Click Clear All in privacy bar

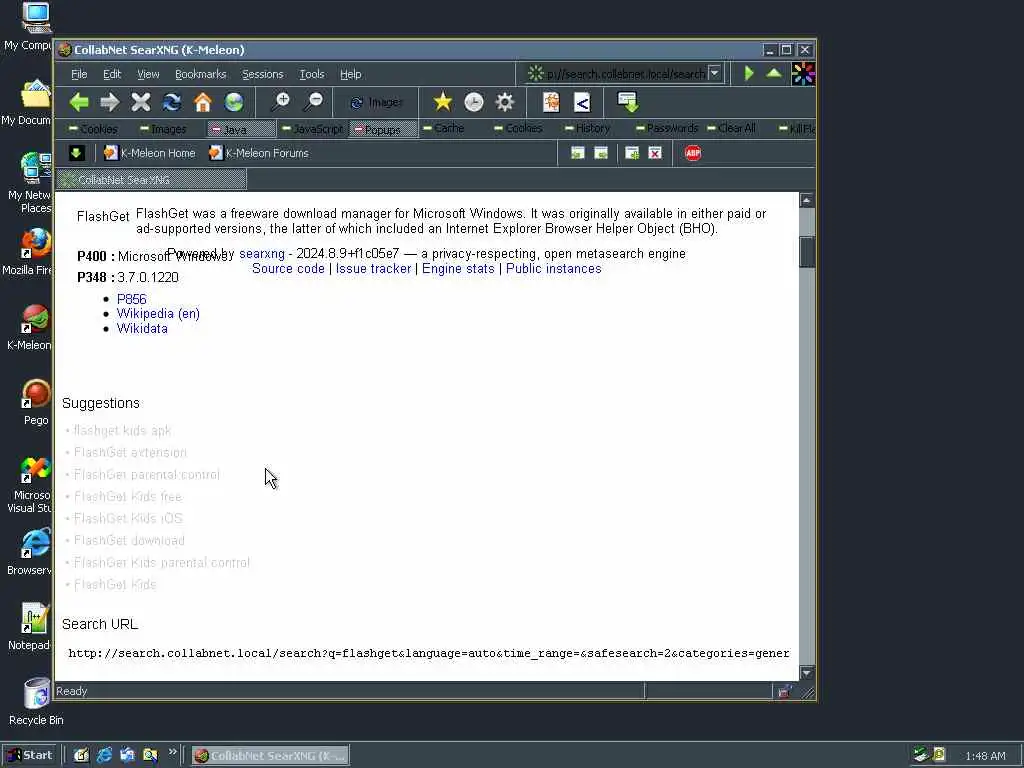coord(731,128)
